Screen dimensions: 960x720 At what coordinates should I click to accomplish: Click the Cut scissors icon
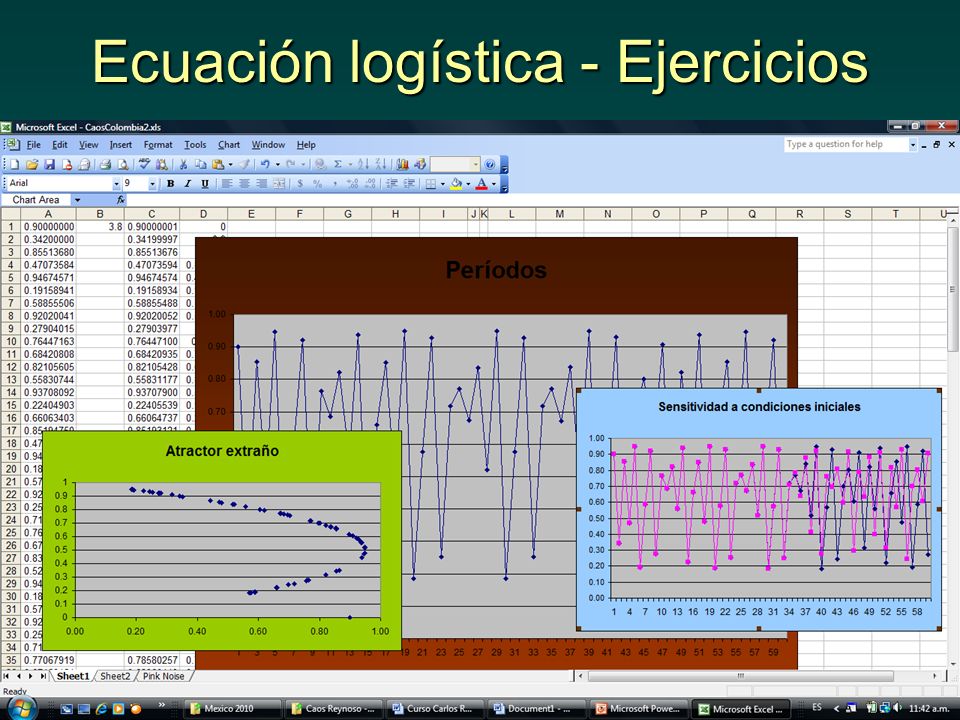[183, 164]
